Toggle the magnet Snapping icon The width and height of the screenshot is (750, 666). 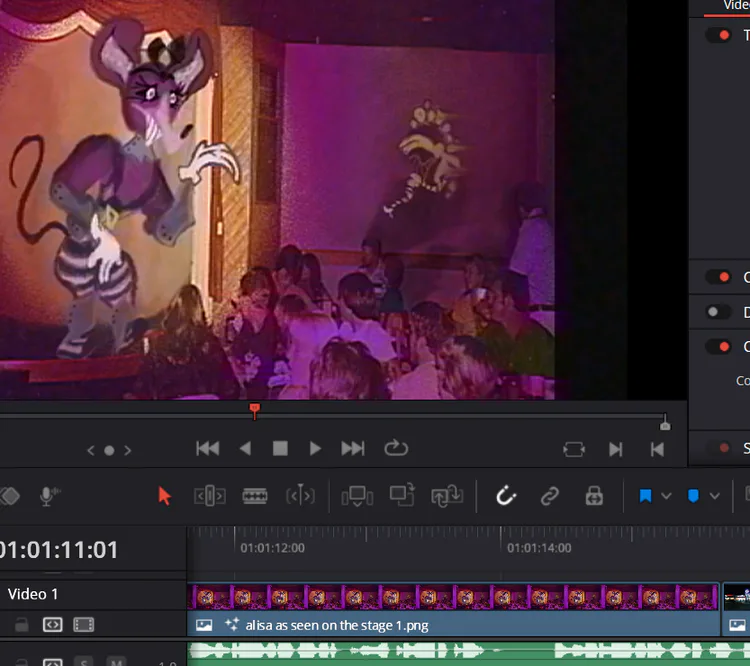[506, 496]
